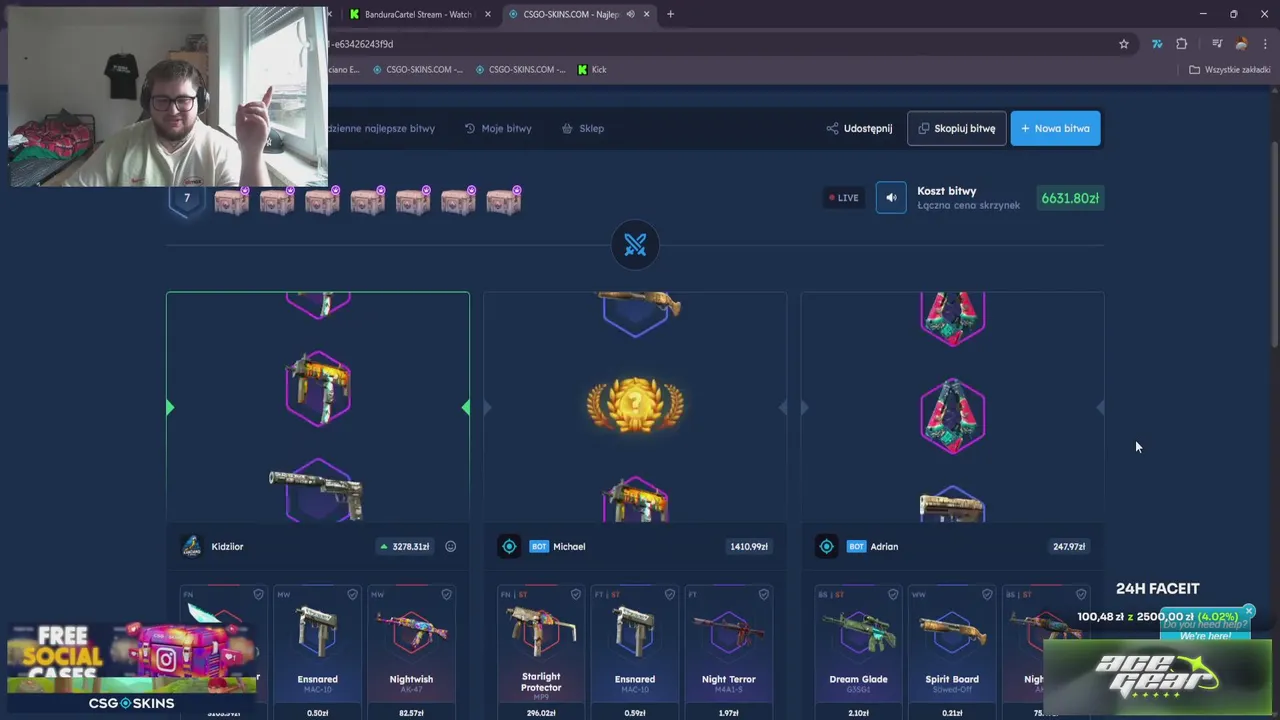Click the Koszt bitwy label
Viewport: 1280px width, 720px height.
946,190
